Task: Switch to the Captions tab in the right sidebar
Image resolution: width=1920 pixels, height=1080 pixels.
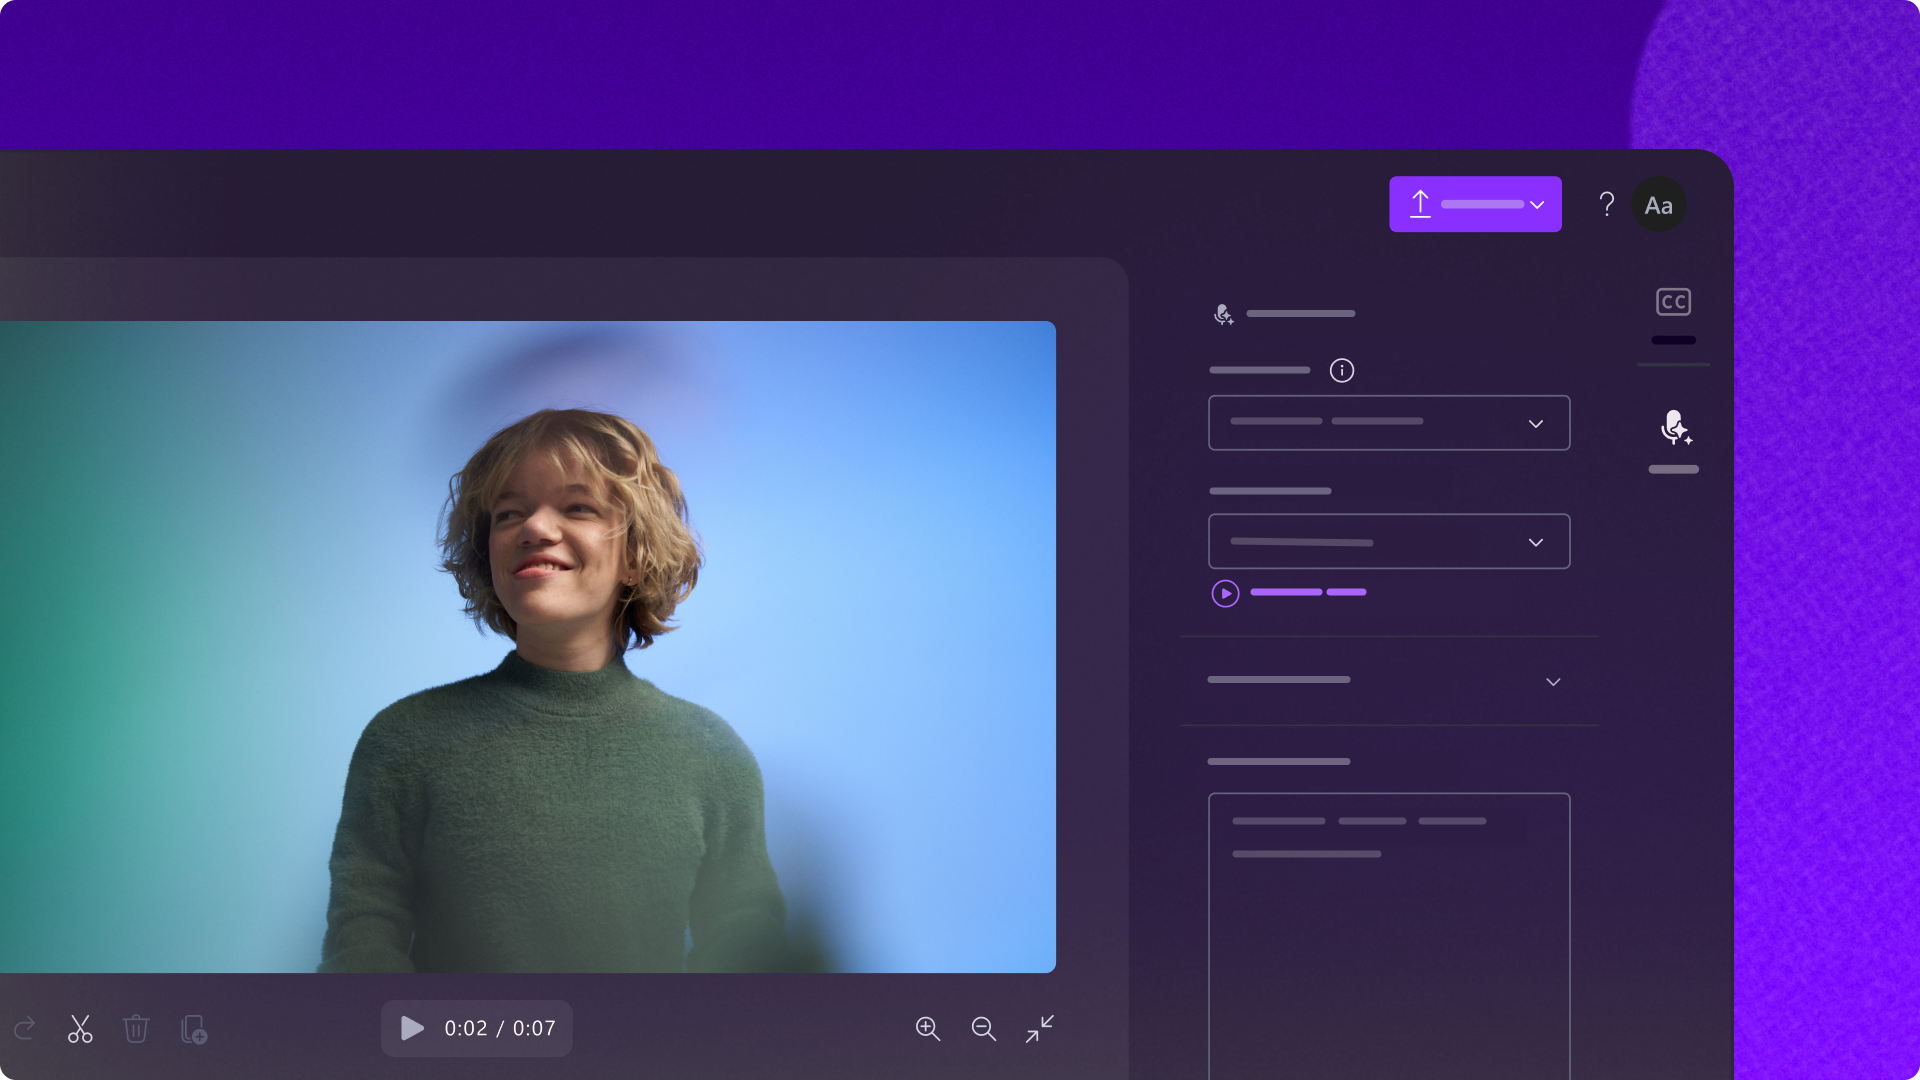Action: [1673, 301]
